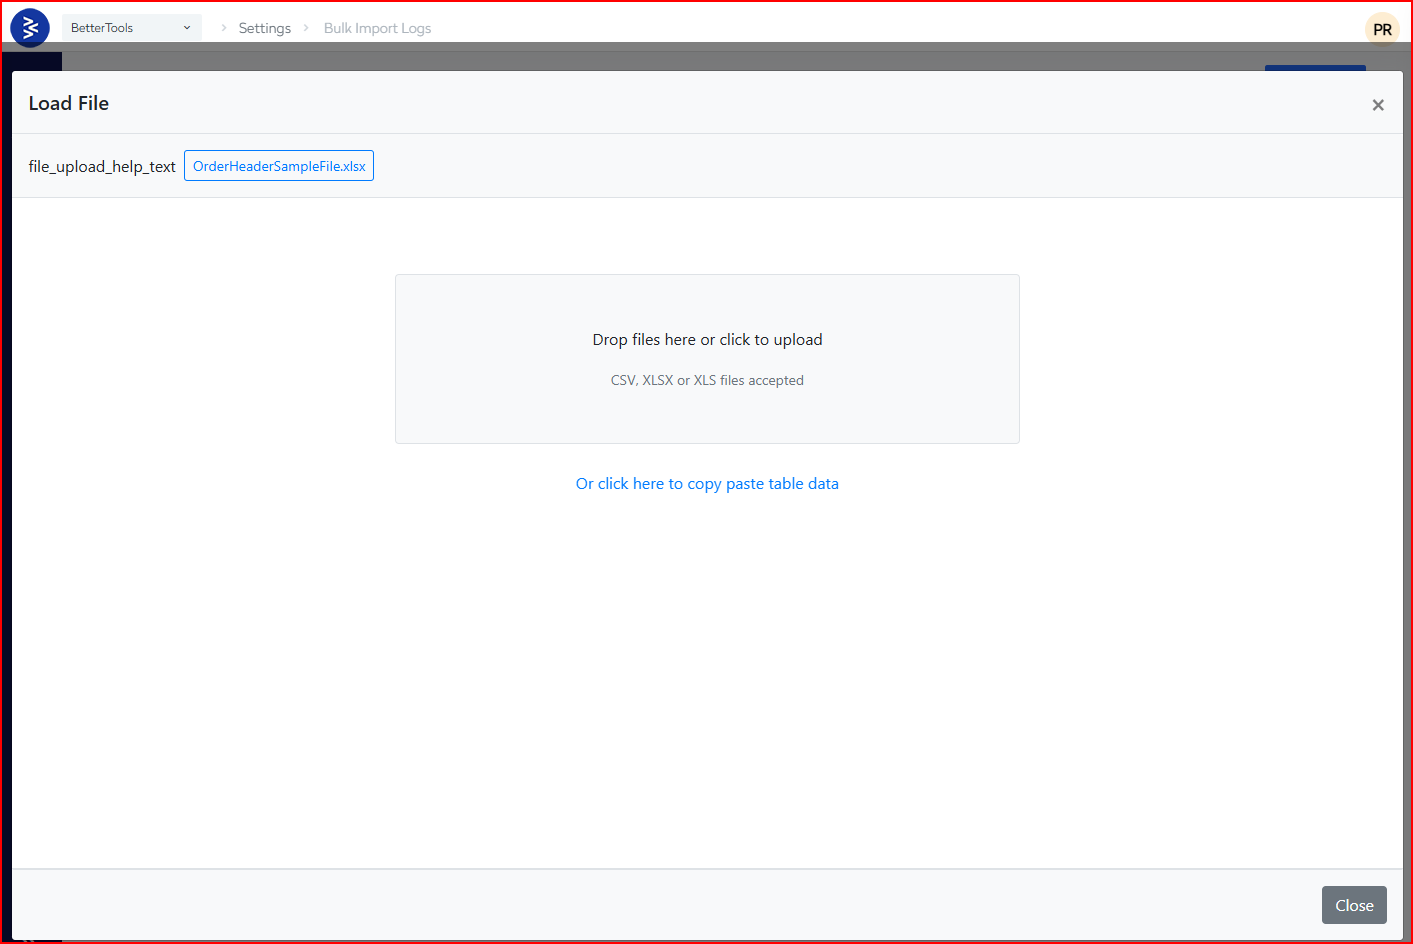Go to Settings breadcrumb
Screen dimensions: 1413x944
pyautogui.click(x=264, y=28)
